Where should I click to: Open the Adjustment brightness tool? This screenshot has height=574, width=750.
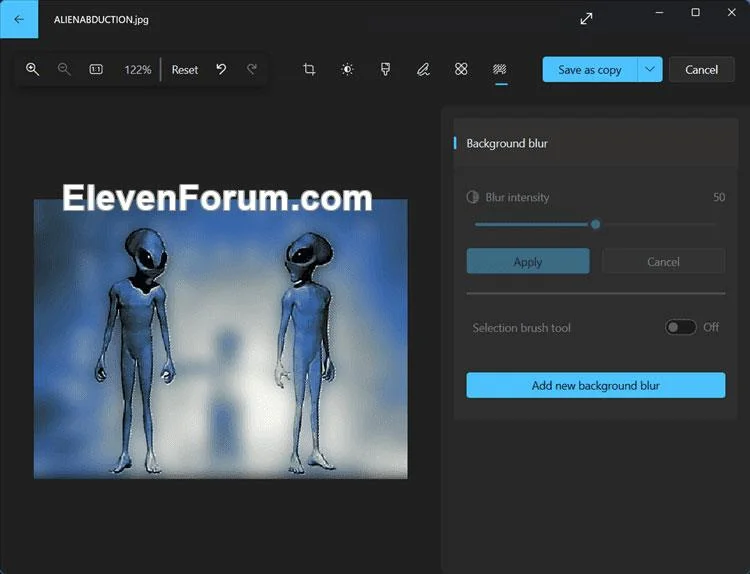[x=347, y=69]
